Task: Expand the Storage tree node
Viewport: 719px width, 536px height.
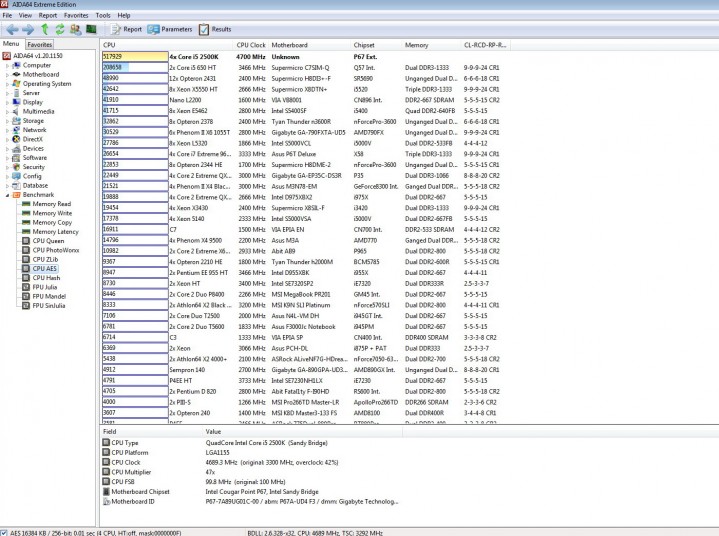Action: pos(7,121)
